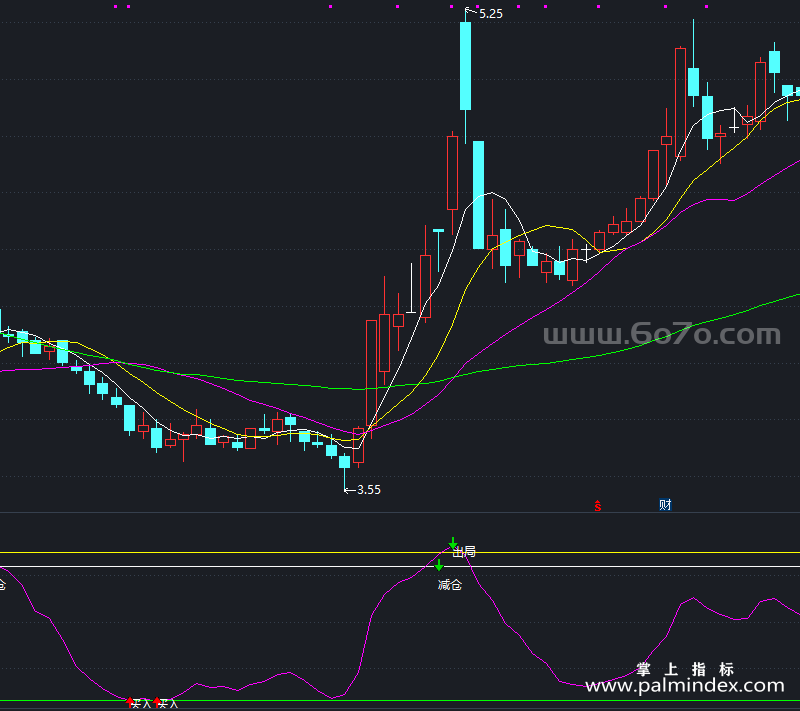The height and width of the screenshot is (711, 800).
Task: Click the blue 财 finance marker icon
Action: pyautogui.click(x=665, y=505)
